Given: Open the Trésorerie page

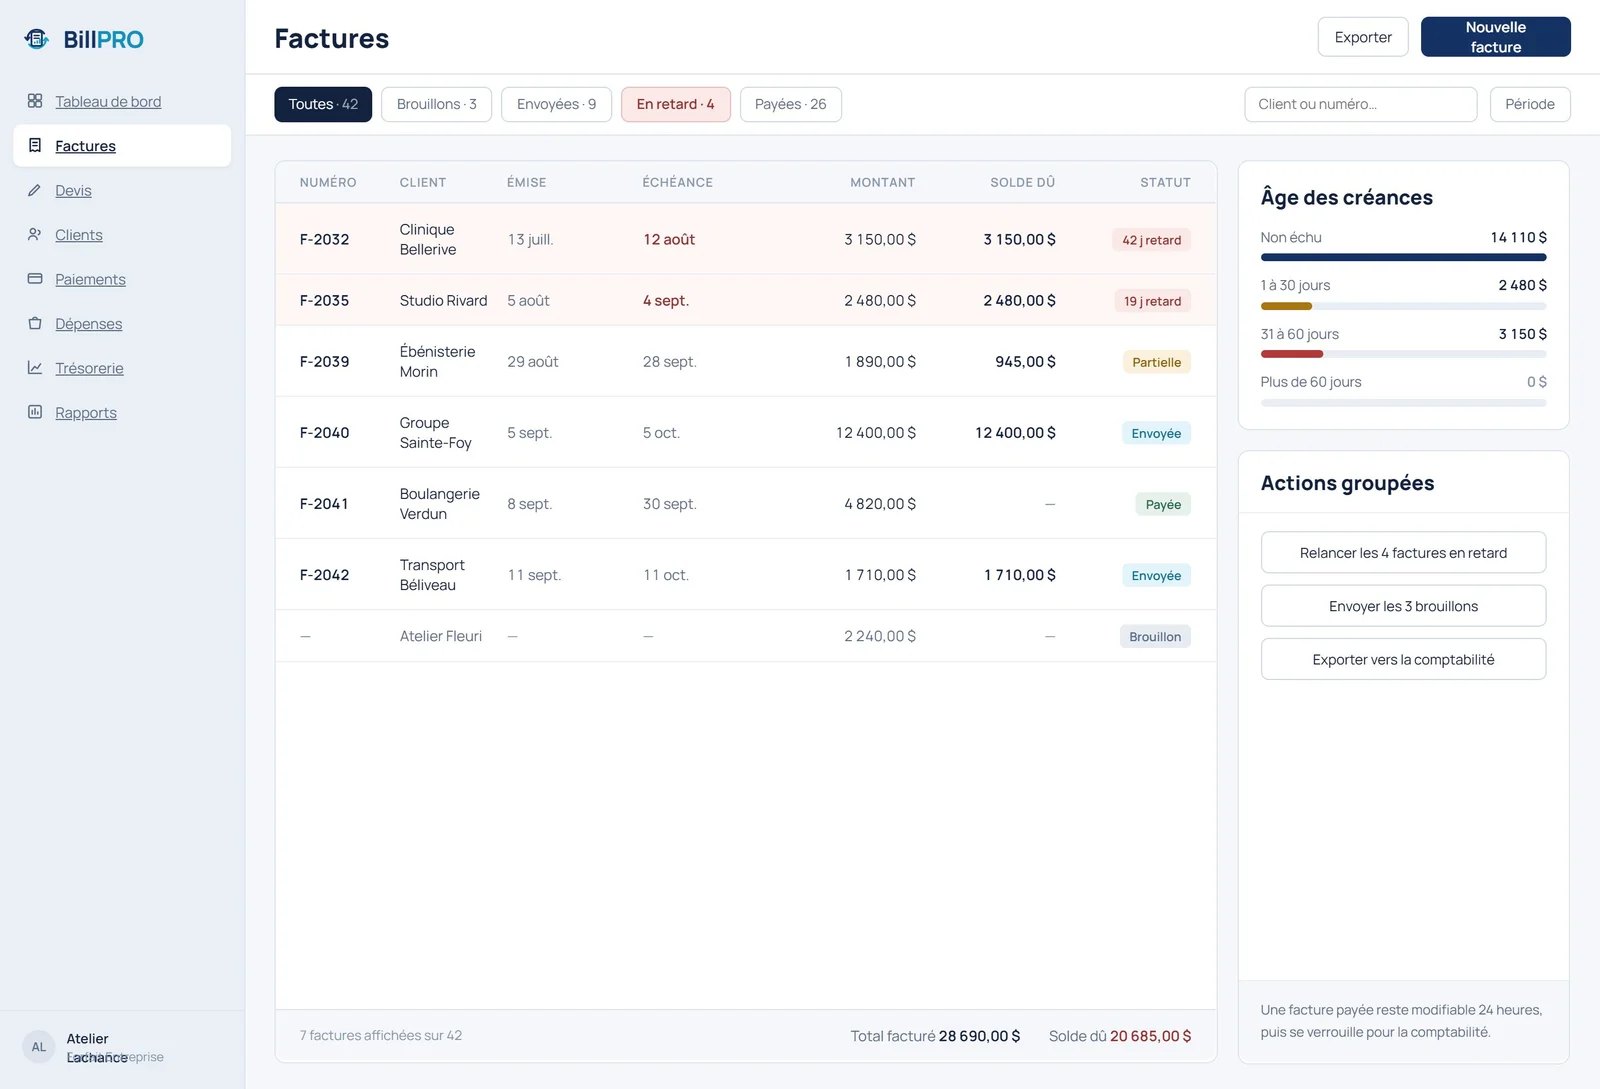Looking at the screenshot, I should click(89, 368).
